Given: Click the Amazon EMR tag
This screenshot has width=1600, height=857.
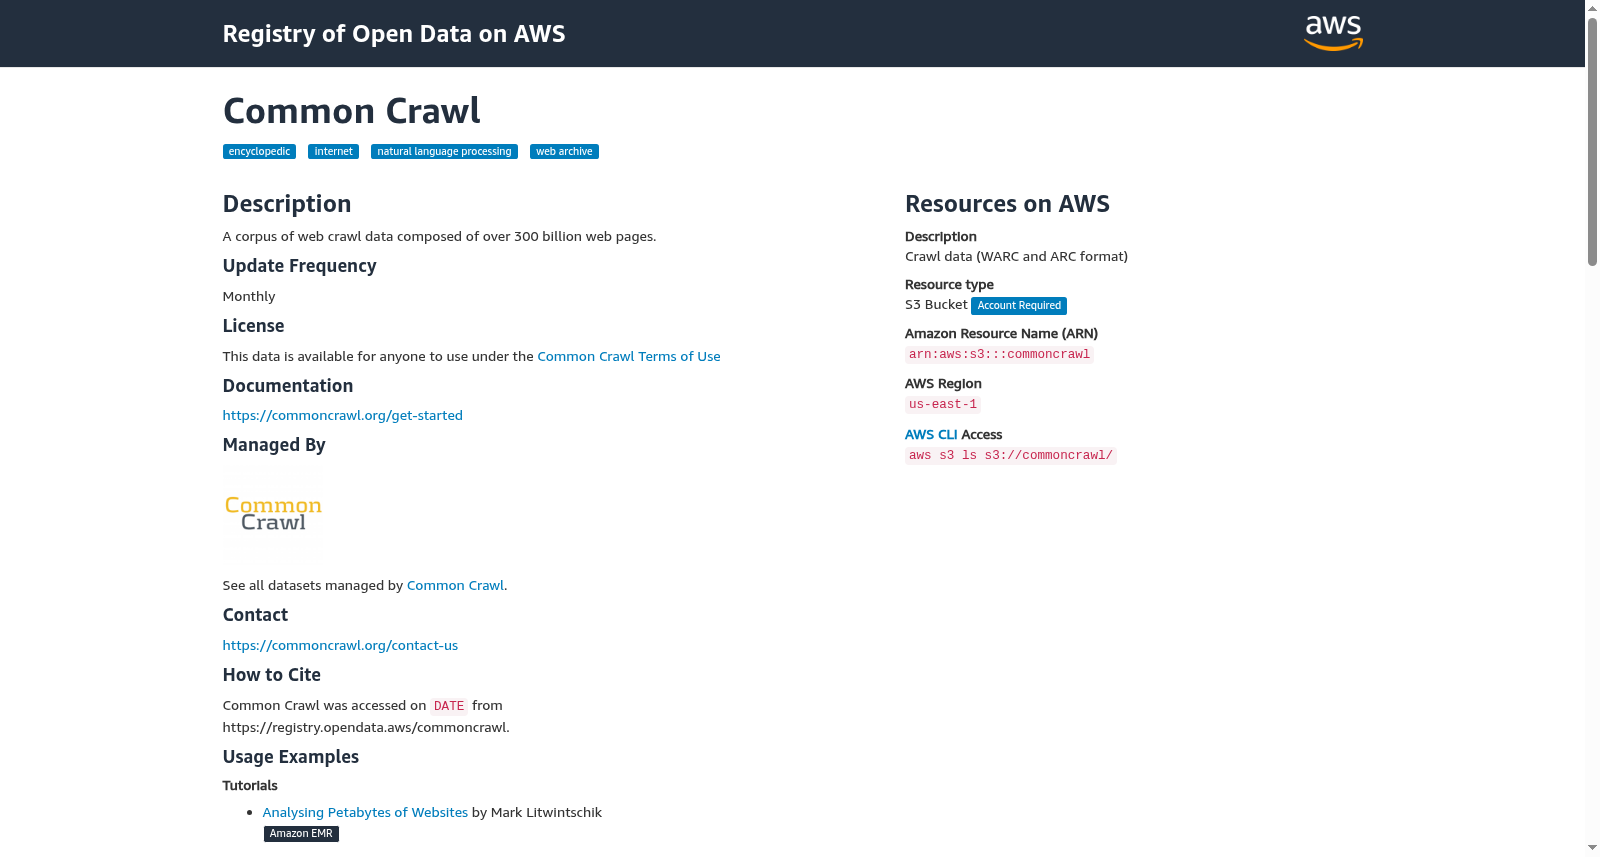Looking at the screenshot, I should click(301, 834).
